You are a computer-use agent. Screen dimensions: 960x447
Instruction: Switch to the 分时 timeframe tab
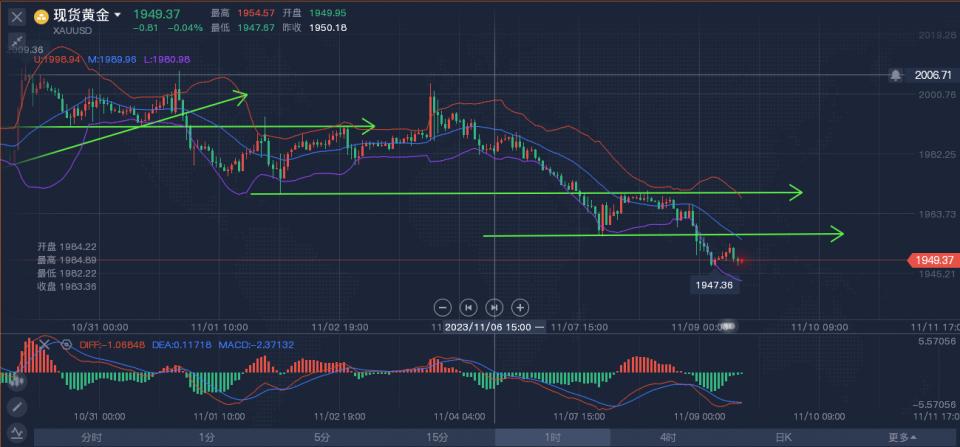(92, 437)
